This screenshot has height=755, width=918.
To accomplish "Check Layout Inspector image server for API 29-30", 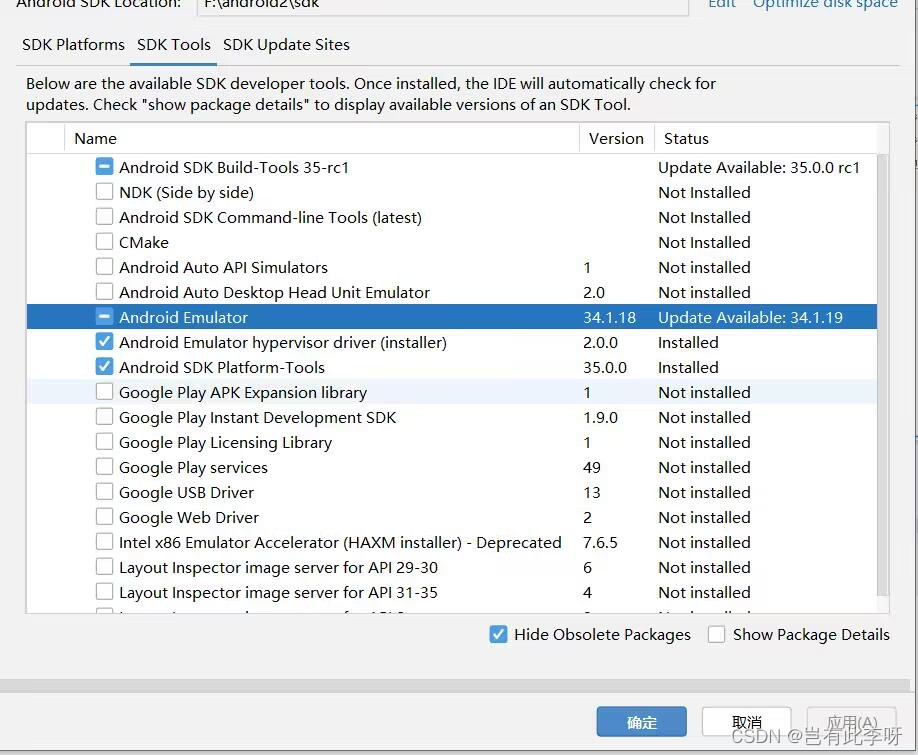I will pos(104,567).
